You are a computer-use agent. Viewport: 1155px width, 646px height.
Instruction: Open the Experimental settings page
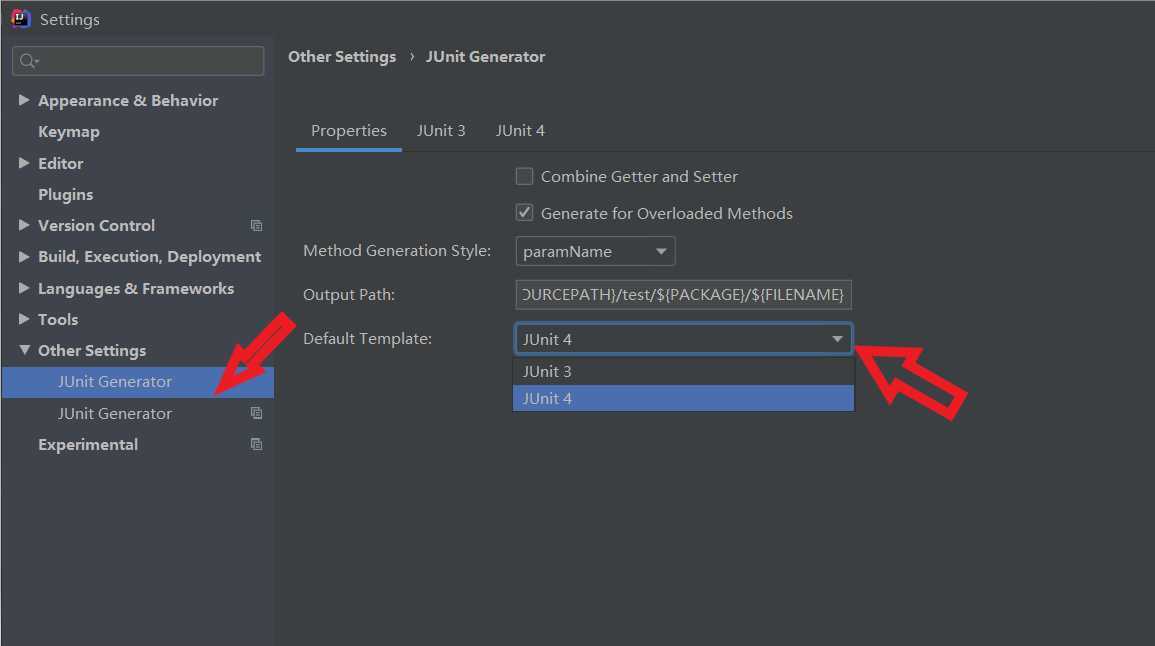(x=88, y=445)
